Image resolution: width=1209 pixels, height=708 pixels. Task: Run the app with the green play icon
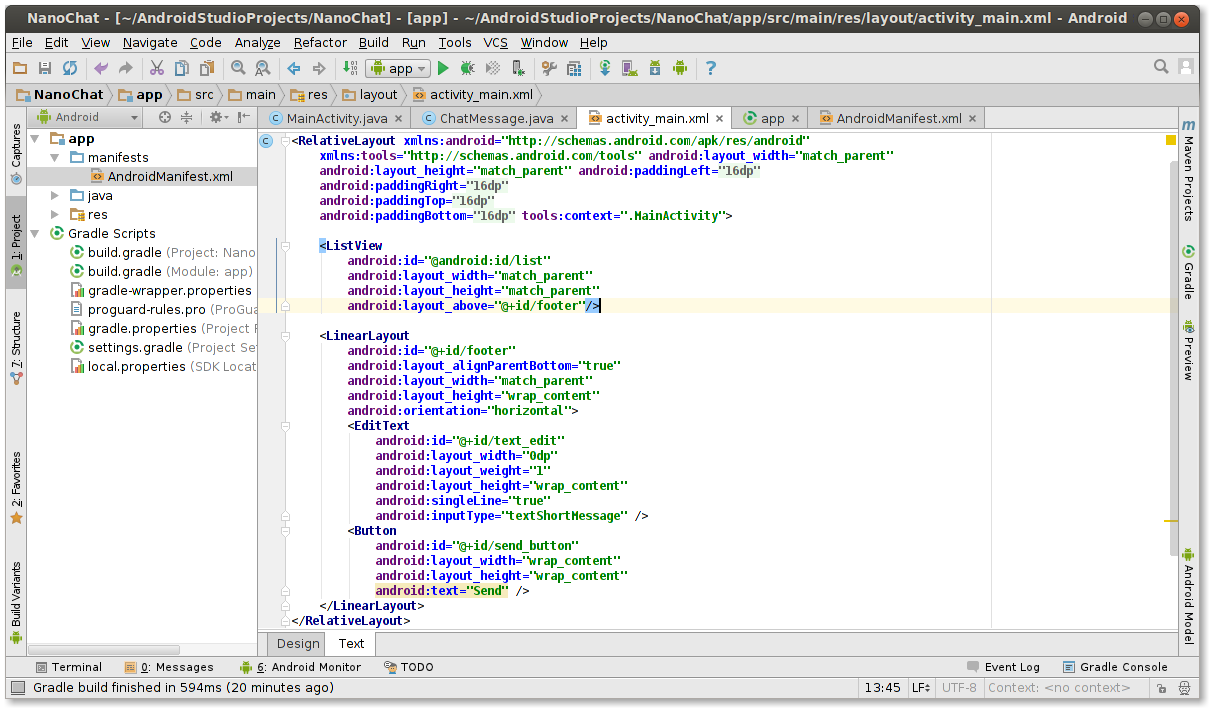tap(443, 68)
